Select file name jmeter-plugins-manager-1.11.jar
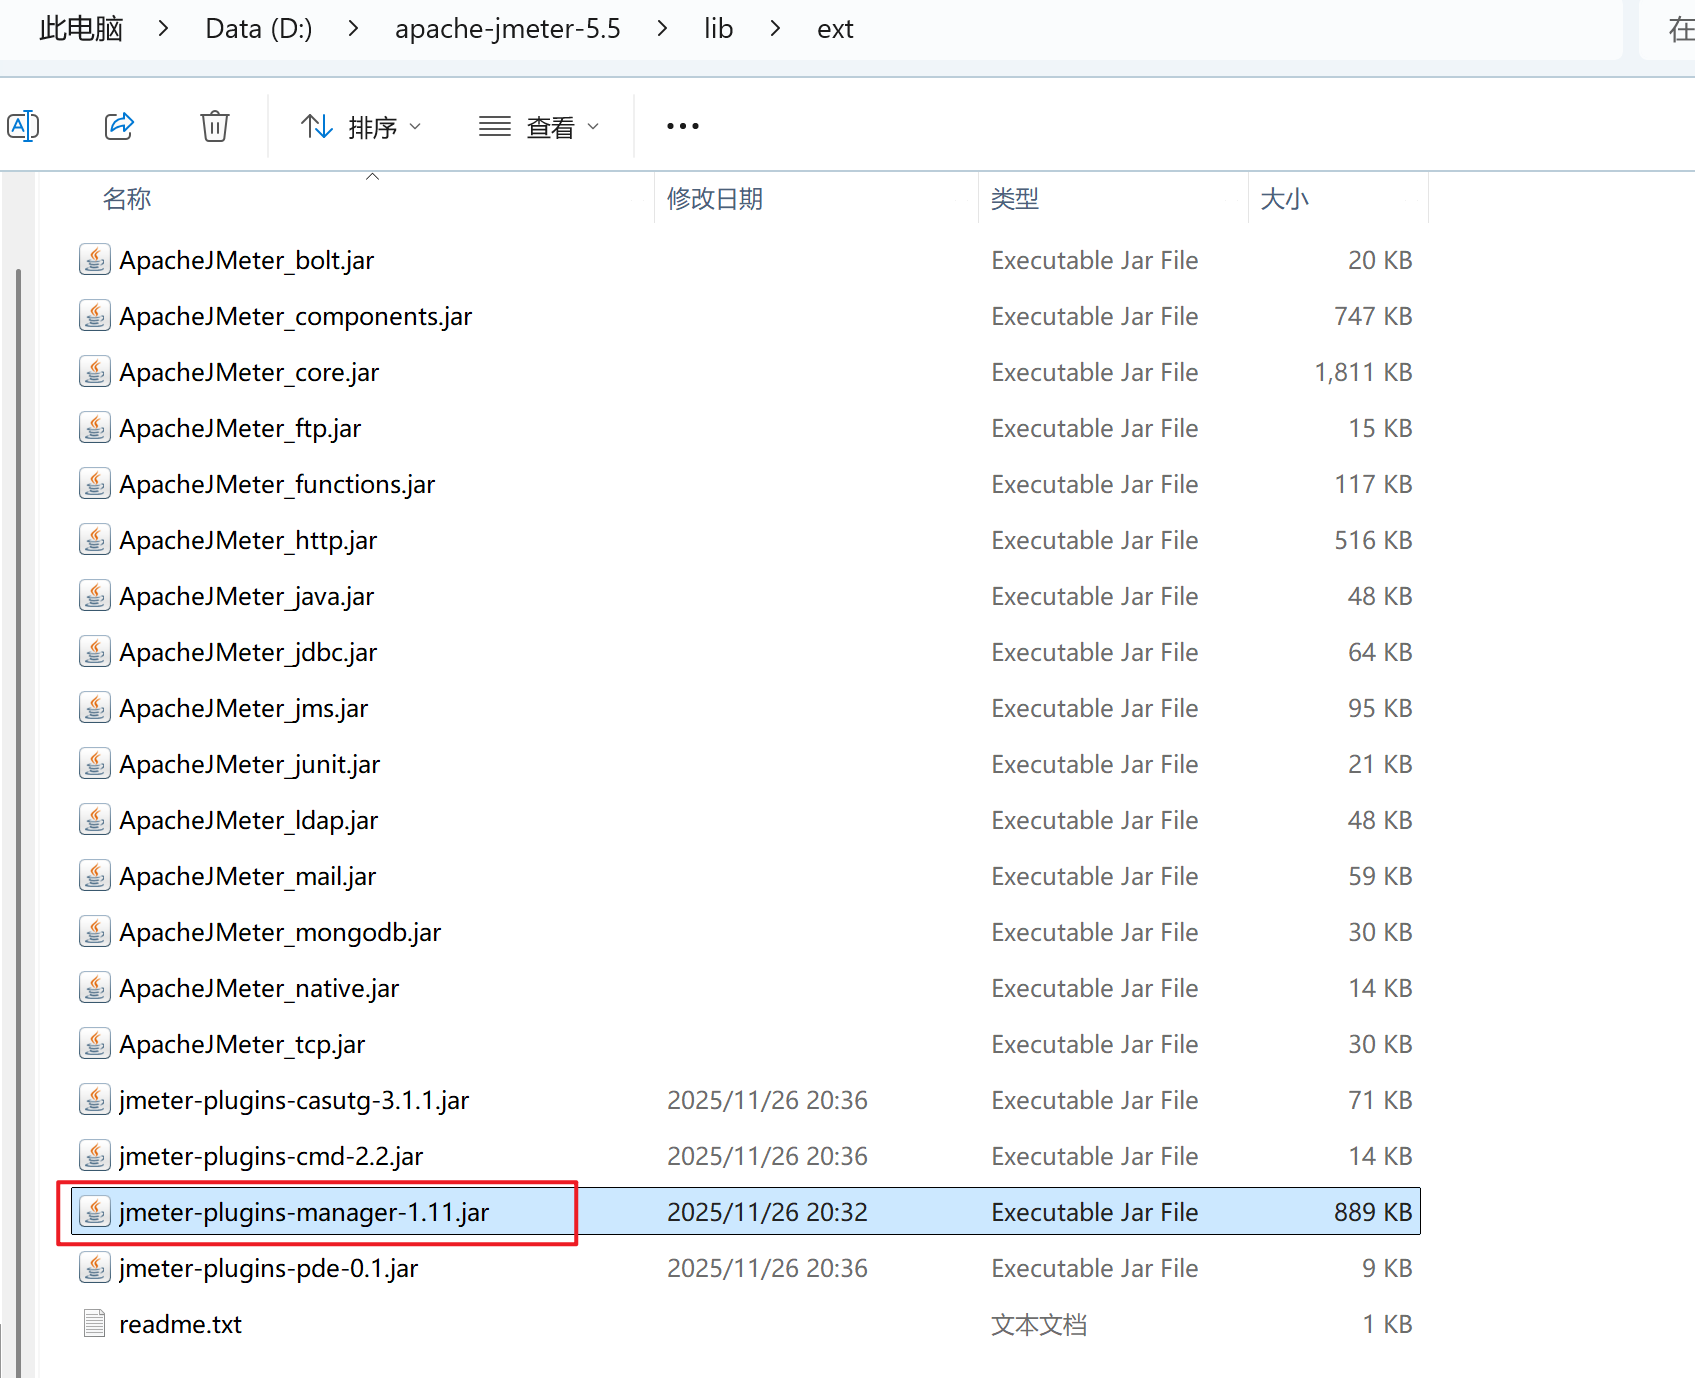1695x1378 pixels. [304, 1212]
